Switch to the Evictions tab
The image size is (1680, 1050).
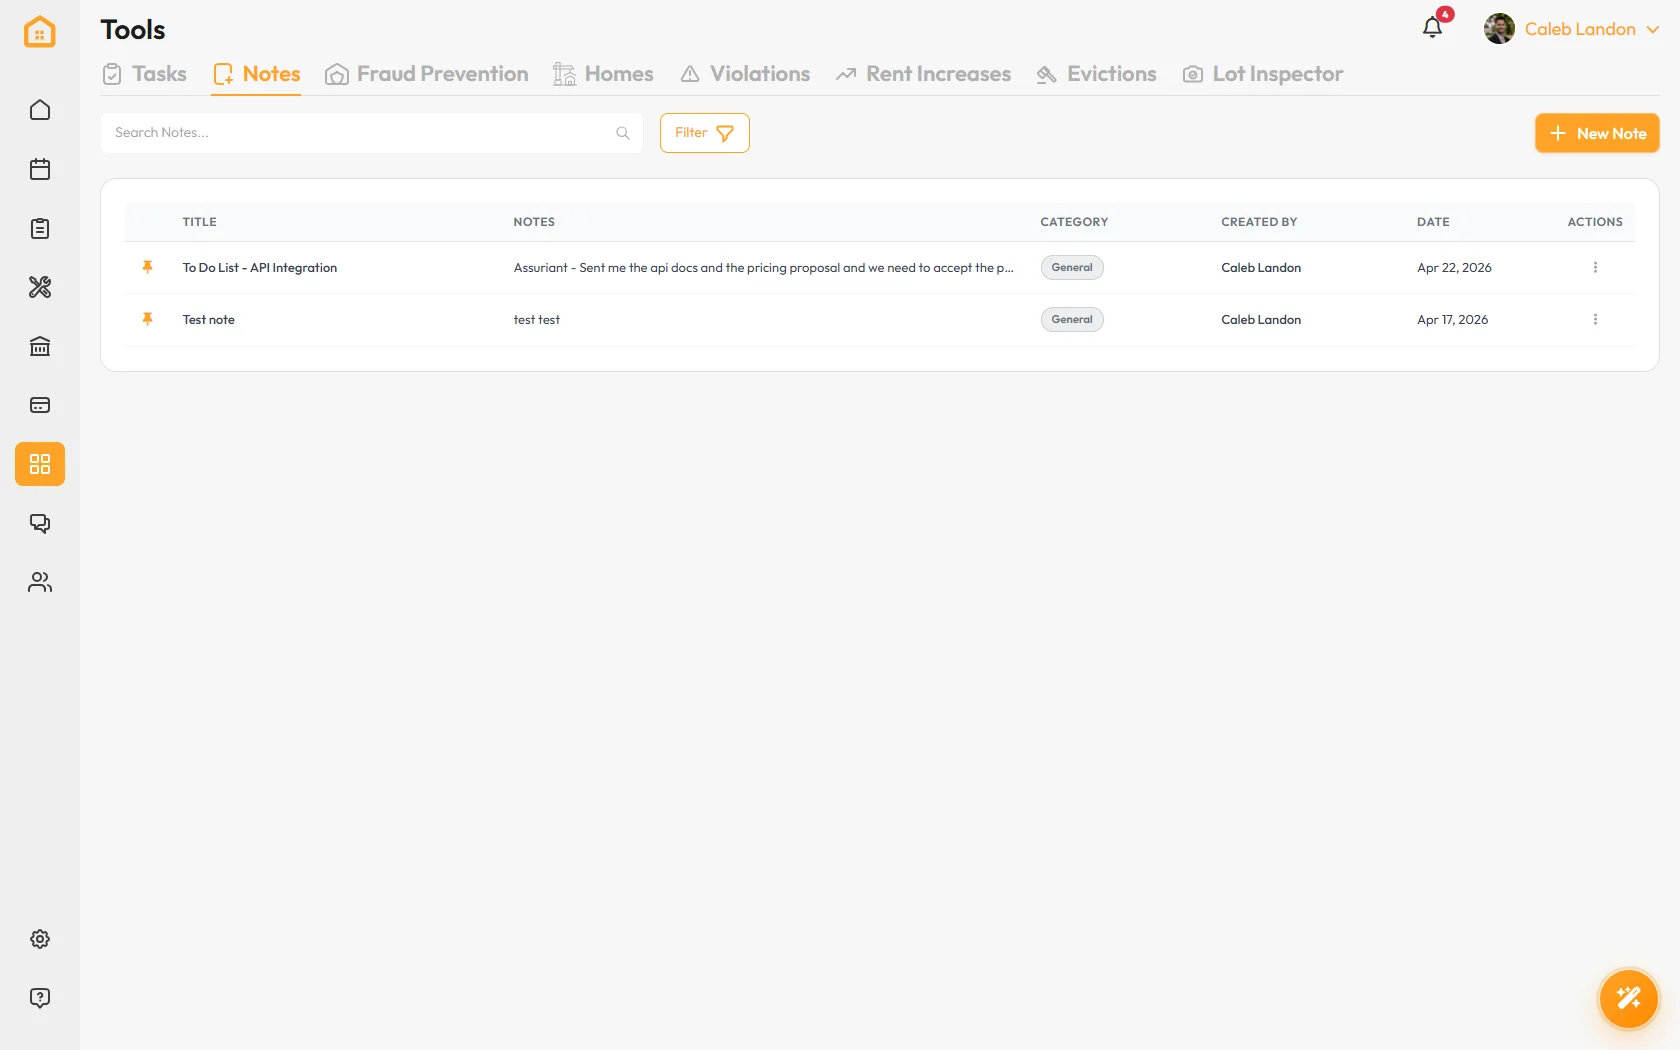tap(1096, 74)
